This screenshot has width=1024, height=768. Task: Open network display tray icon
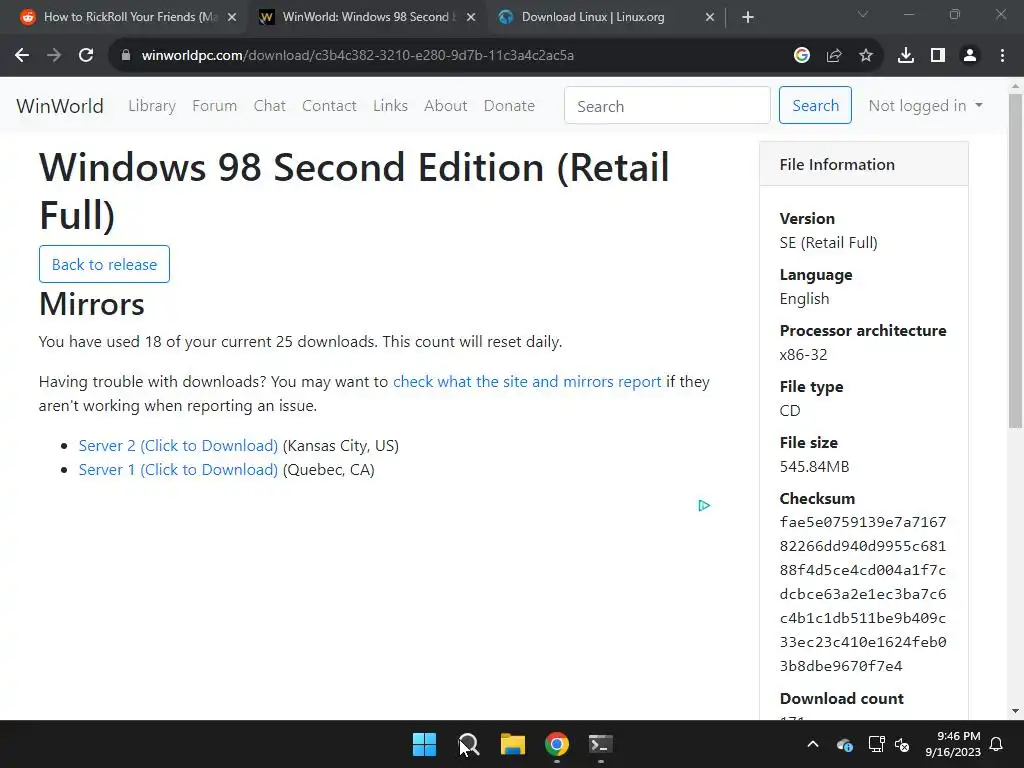876,744
